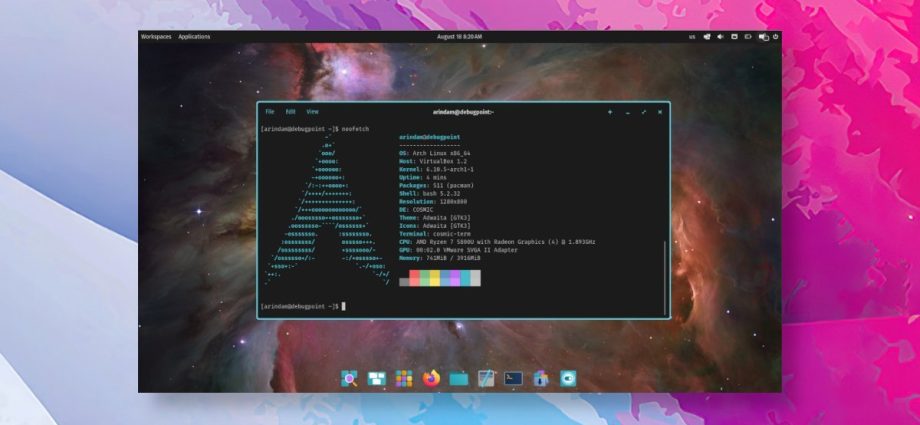
Task: Maximize the terminal window
Action: pyautogui.click(x=644, y=112)
